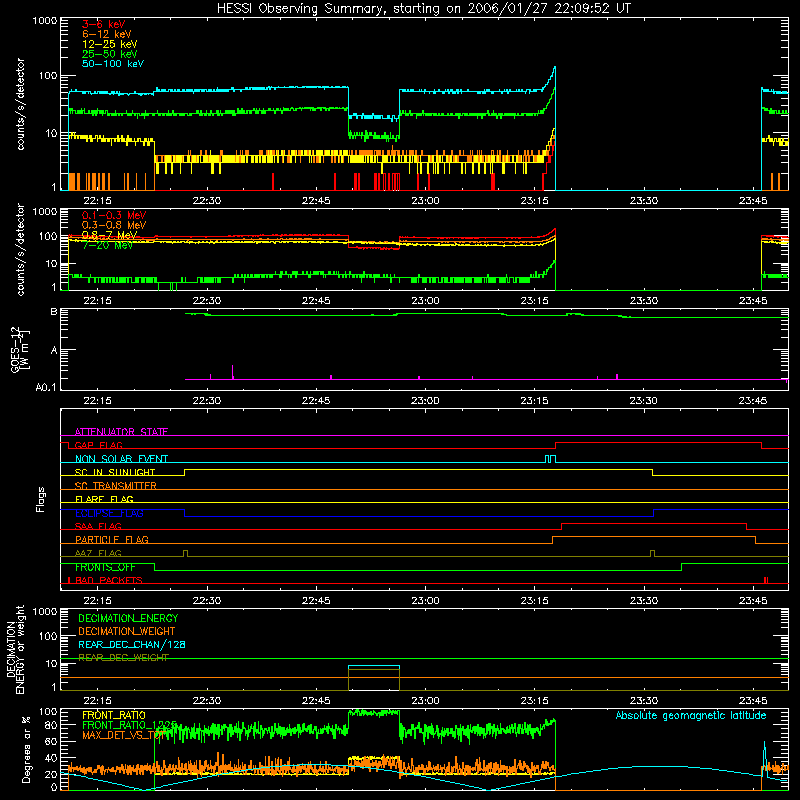This screenshot has width=800, height=800.
Task: Click the REAR_DEC_CHAN/128 legend entry
Action: click(x=132, y=644)
